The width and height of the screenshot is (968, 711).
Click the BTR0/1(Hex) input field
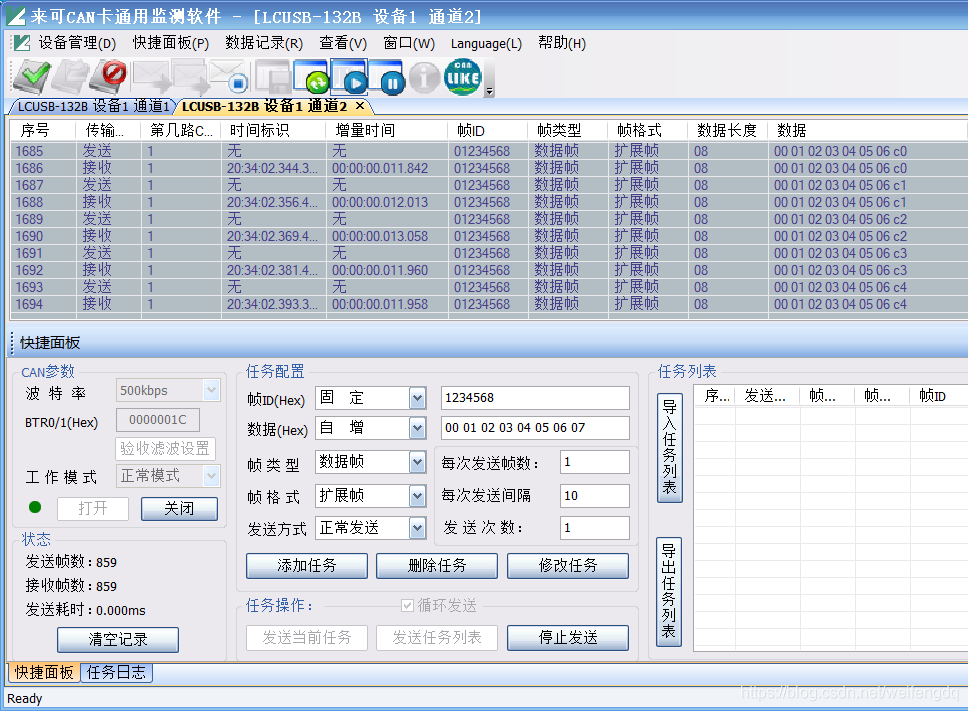click(158, 420)
